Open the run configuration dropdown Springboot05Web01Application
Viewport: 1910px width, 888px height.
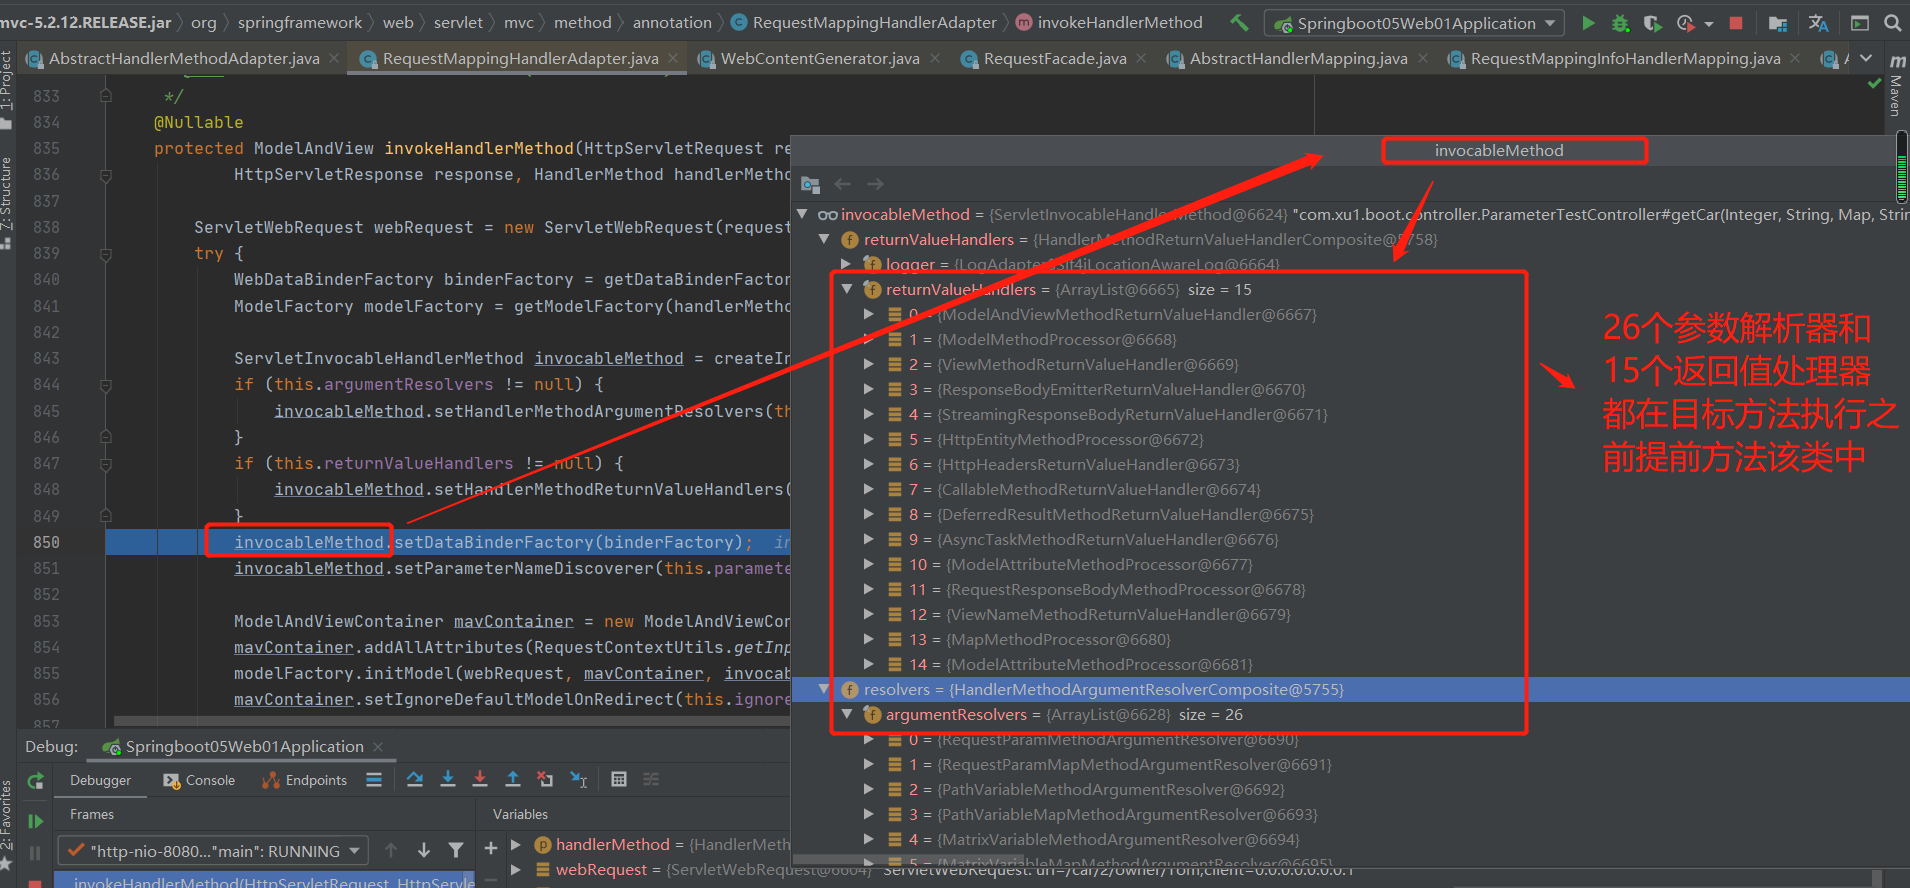[x=1415, y=23]
